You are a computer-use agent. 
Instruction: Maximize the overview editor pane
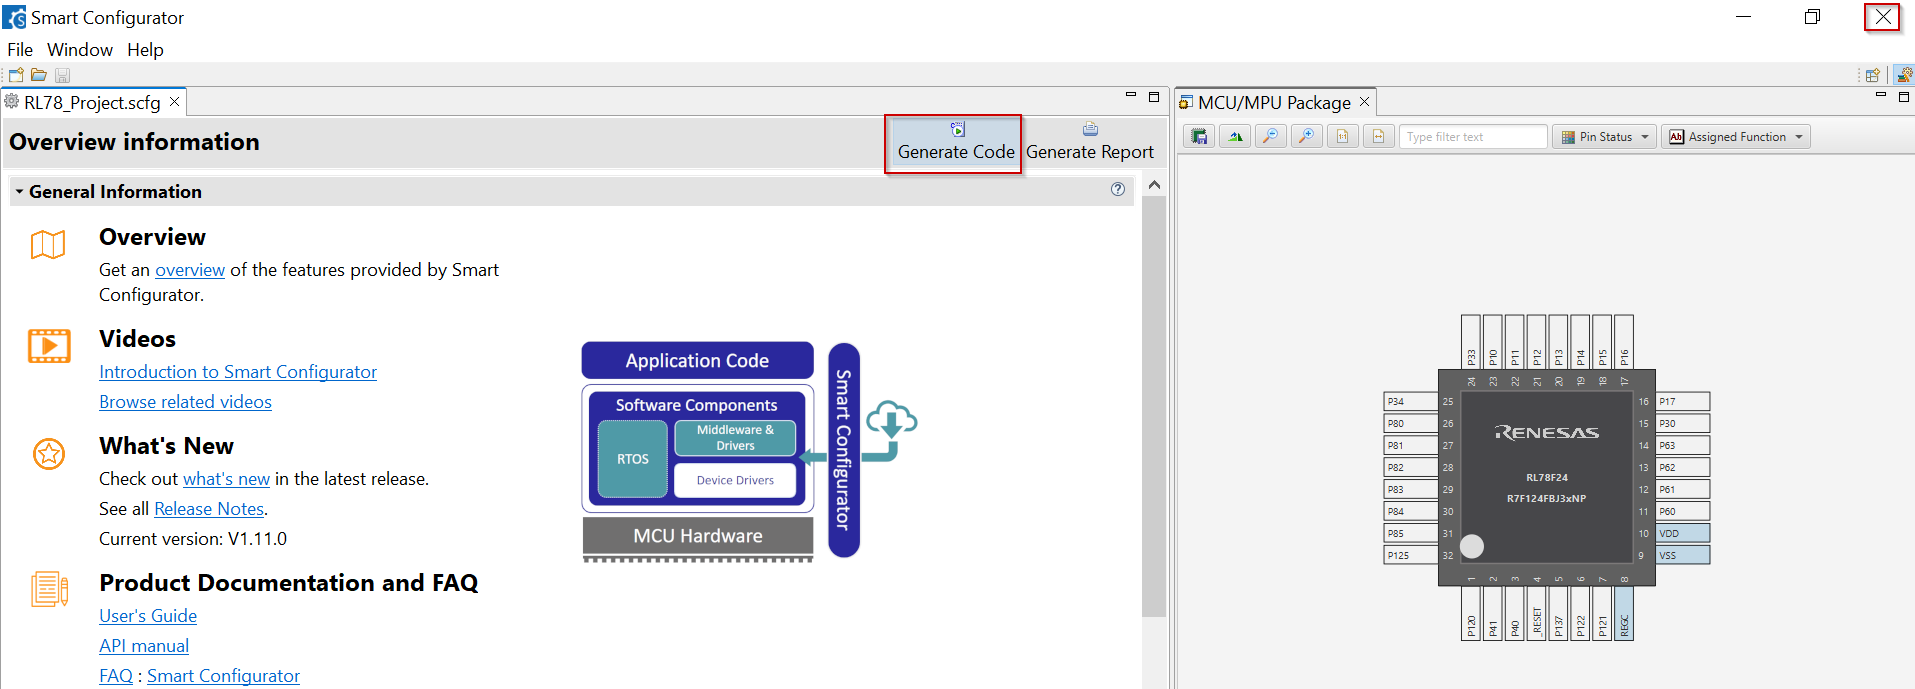[x=1154, y=97]
